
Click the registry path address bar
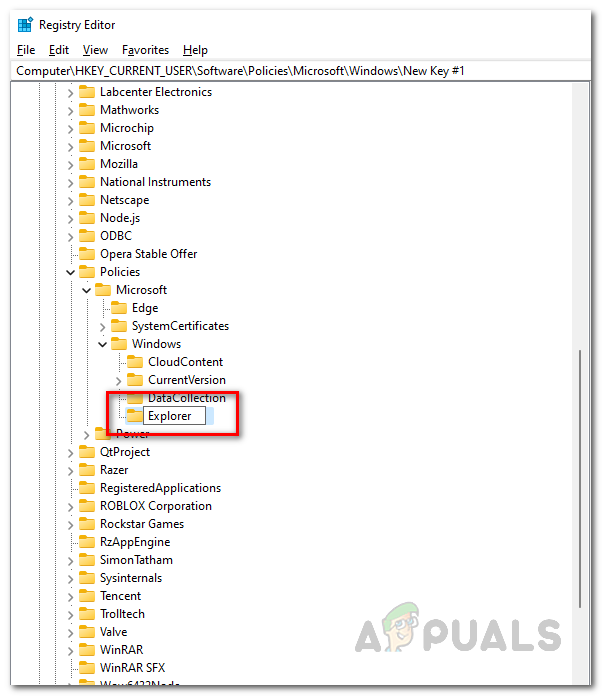tap(301, 71)
